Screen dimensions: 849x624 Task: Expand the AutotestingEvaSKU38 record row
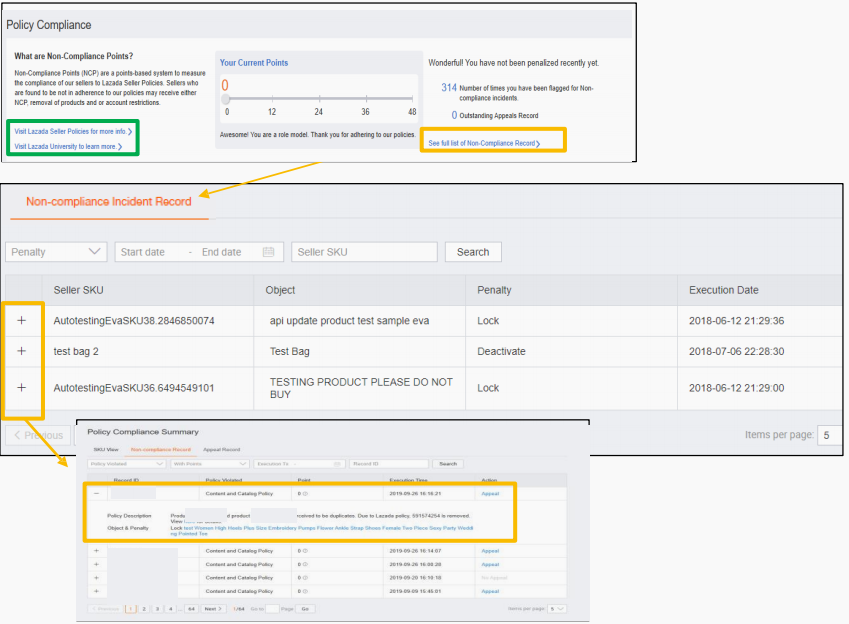pyautogui.click(x=22, y=321)
